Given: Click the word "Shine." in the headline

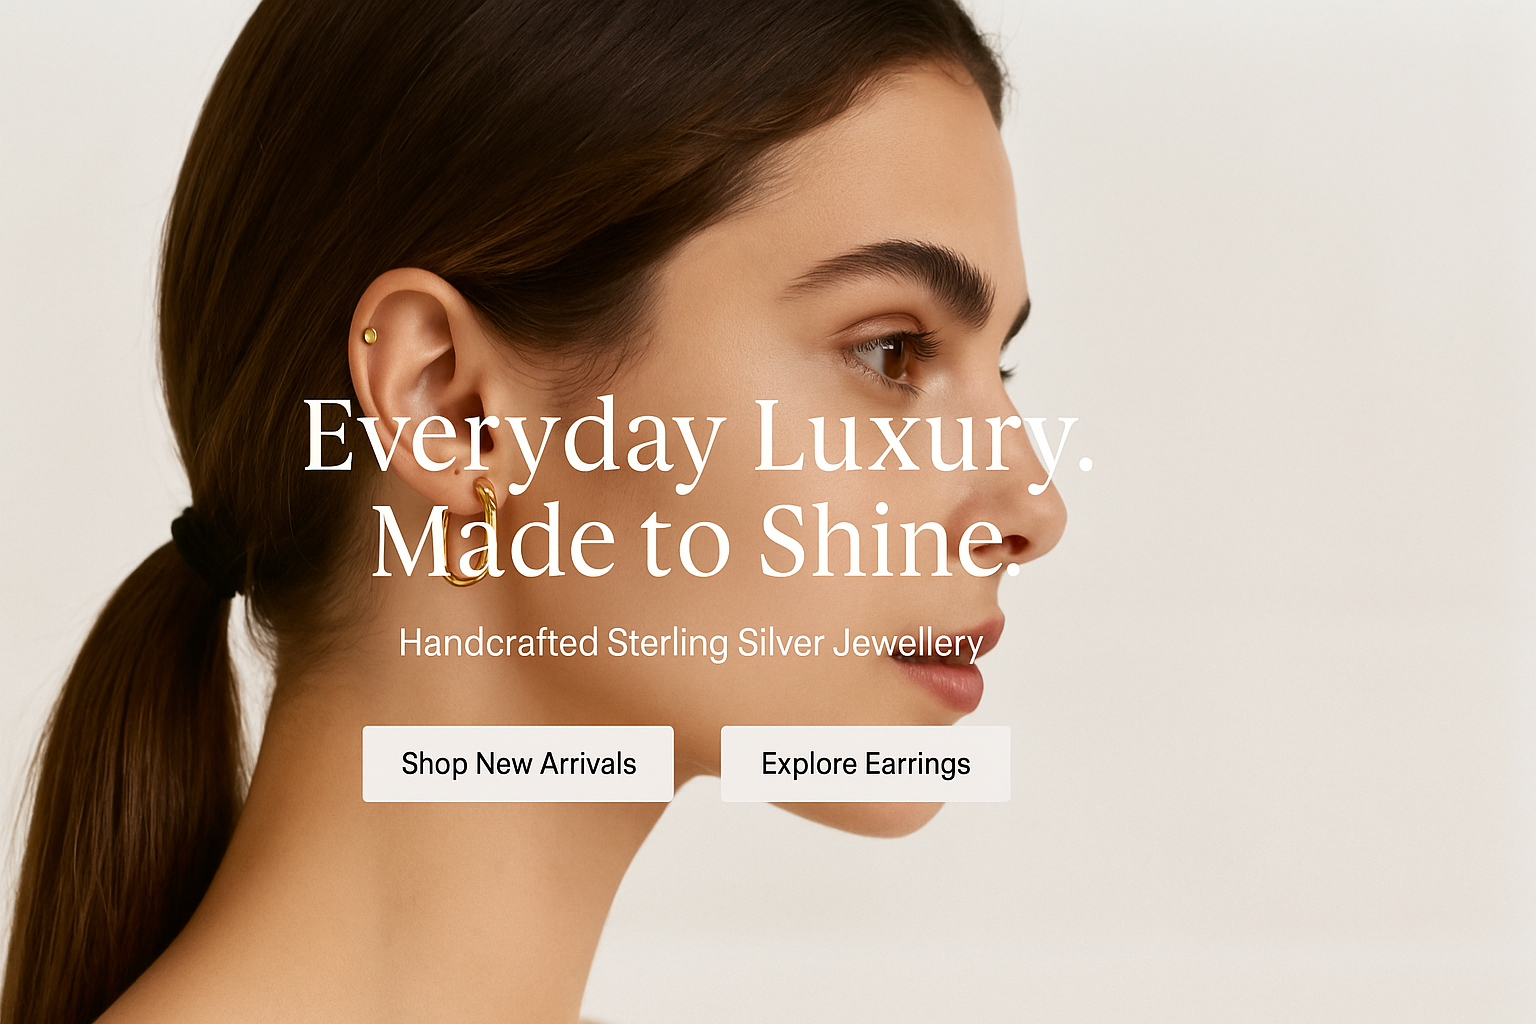Looking at the screenshot, I should click(x=890, y=540).
